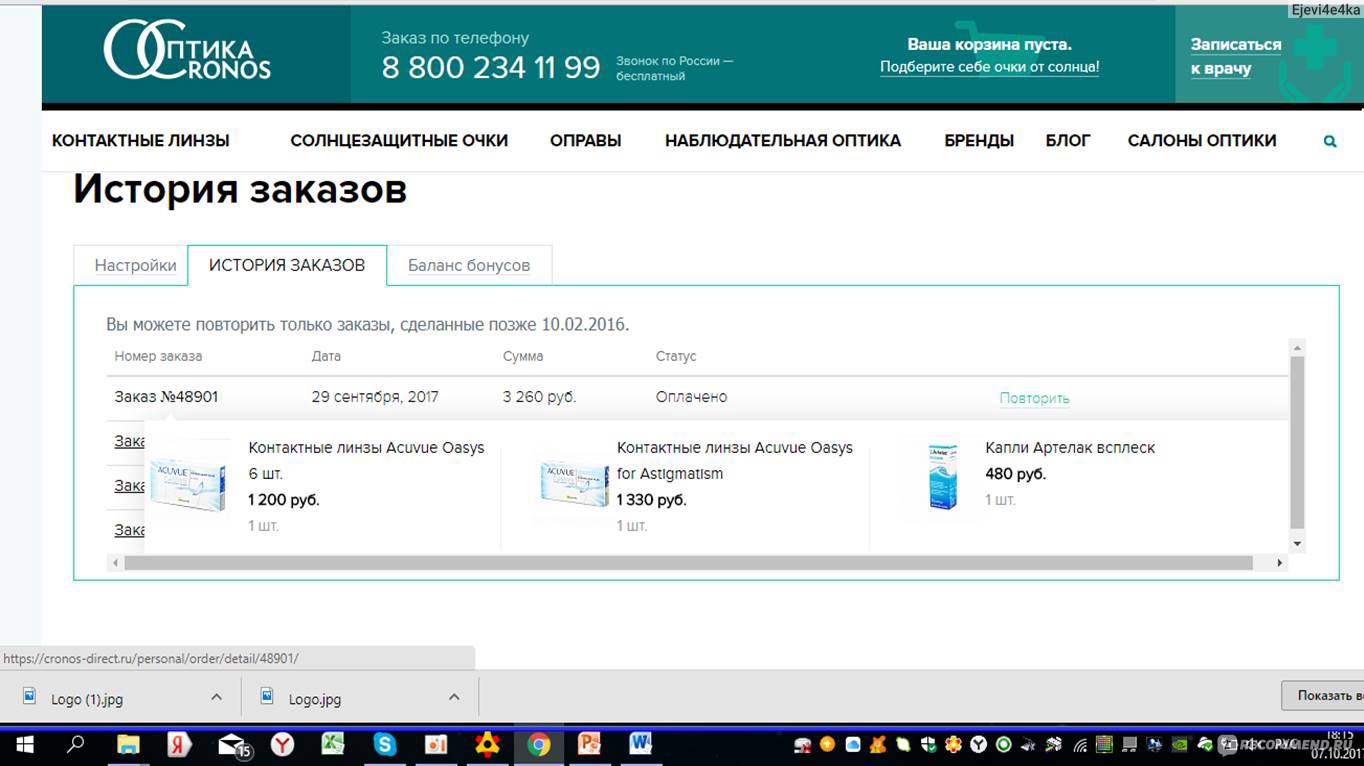Image resolution: width=1364 pixels, height=766 pixels.
Task: Open Acuvue Oasys for Astigmatism product link
Action: 735,460
